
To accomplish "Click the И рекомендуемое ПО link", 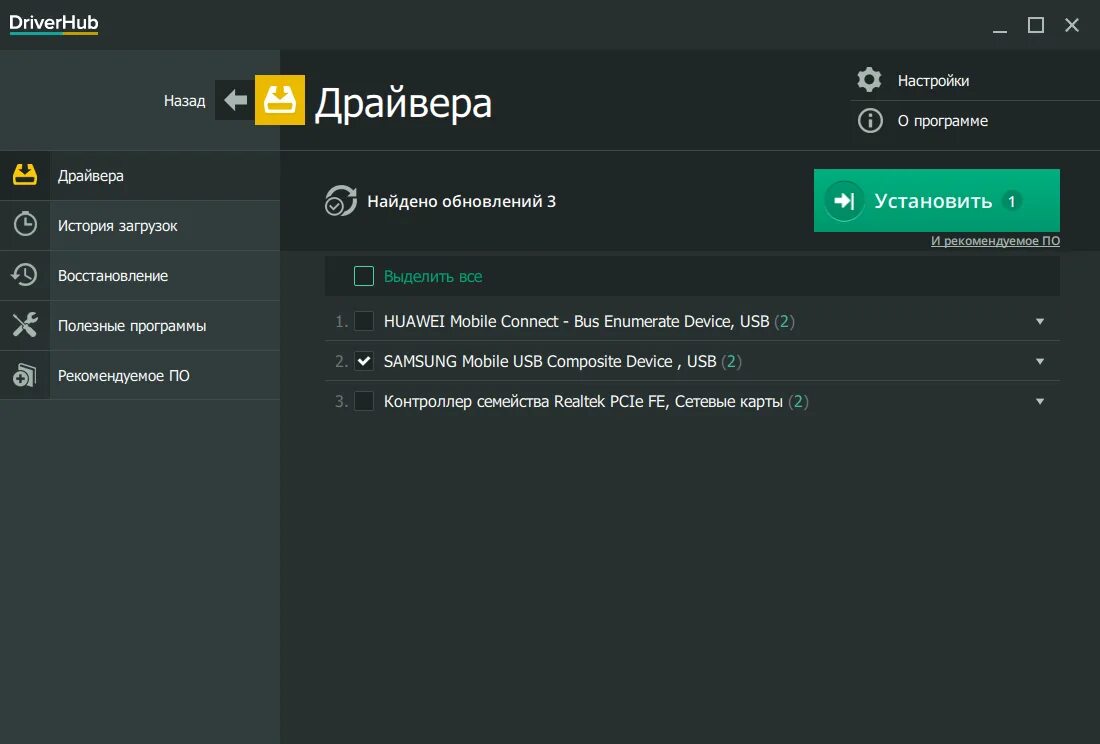I will click(995, 241).
